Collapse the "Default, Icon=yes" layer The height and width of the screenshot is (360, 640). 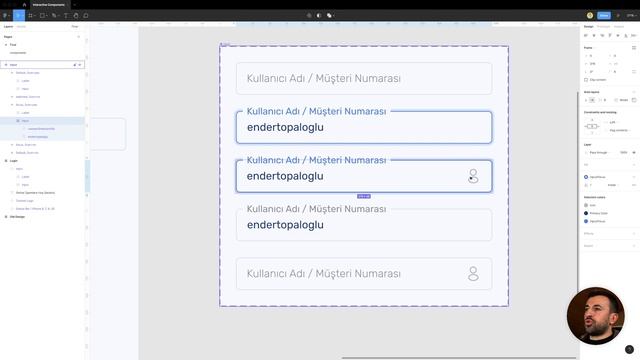[12, 73]
